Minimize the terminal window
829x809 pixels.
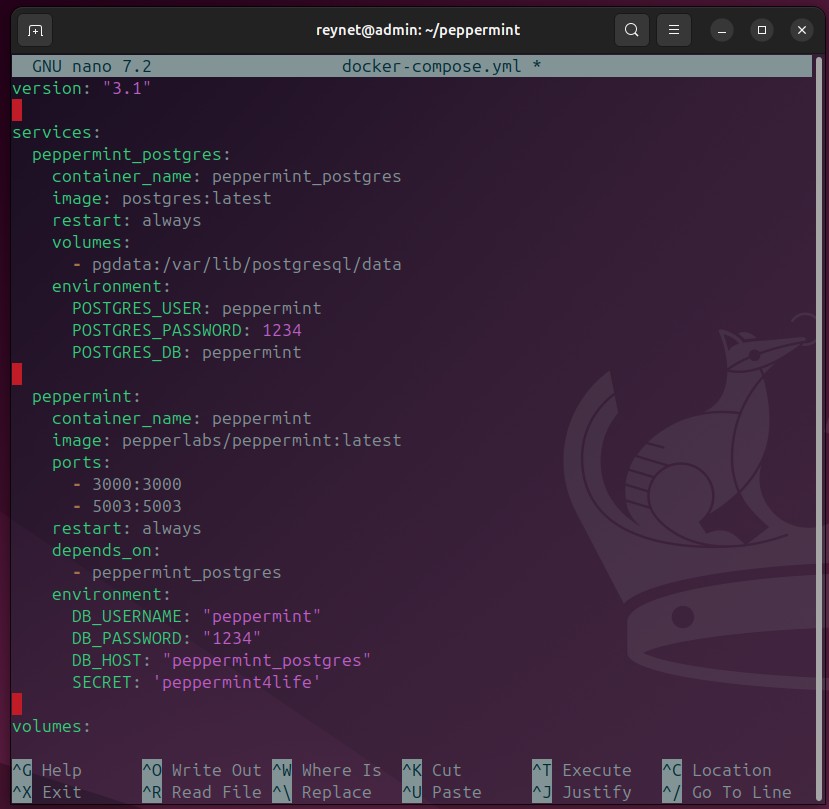point(722,30)
